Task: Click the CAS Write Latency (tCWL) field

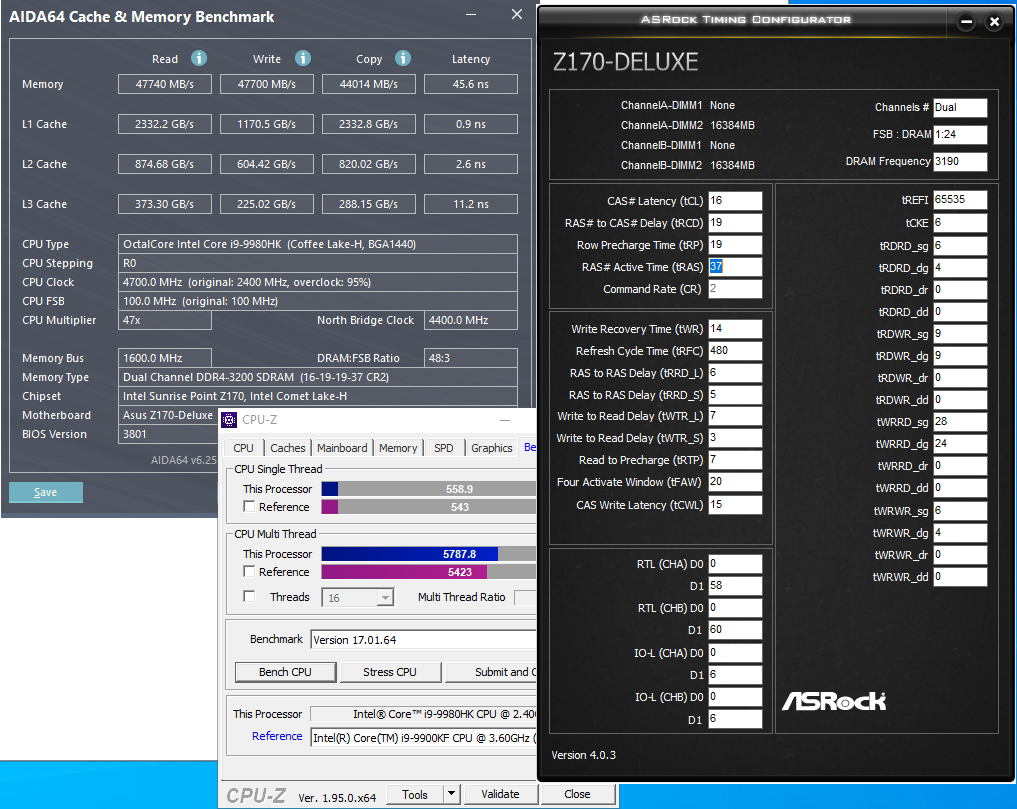Action: (735, 505)
